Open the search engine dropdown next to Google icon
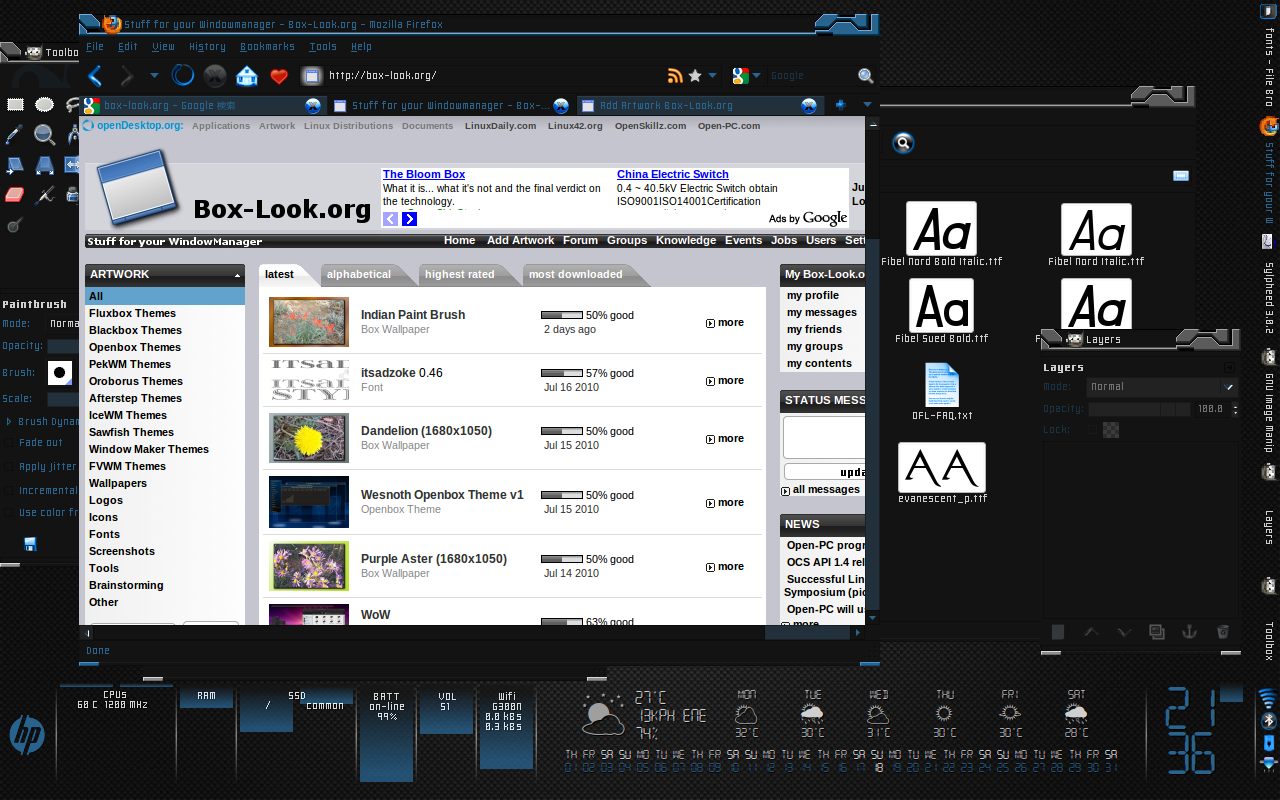The width and height of the screenshot is (1280, 800). [757, 76]
